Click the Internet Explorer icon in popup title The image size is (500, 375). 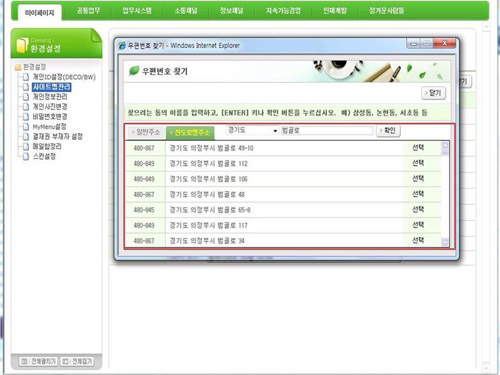[x=122, y=45]
